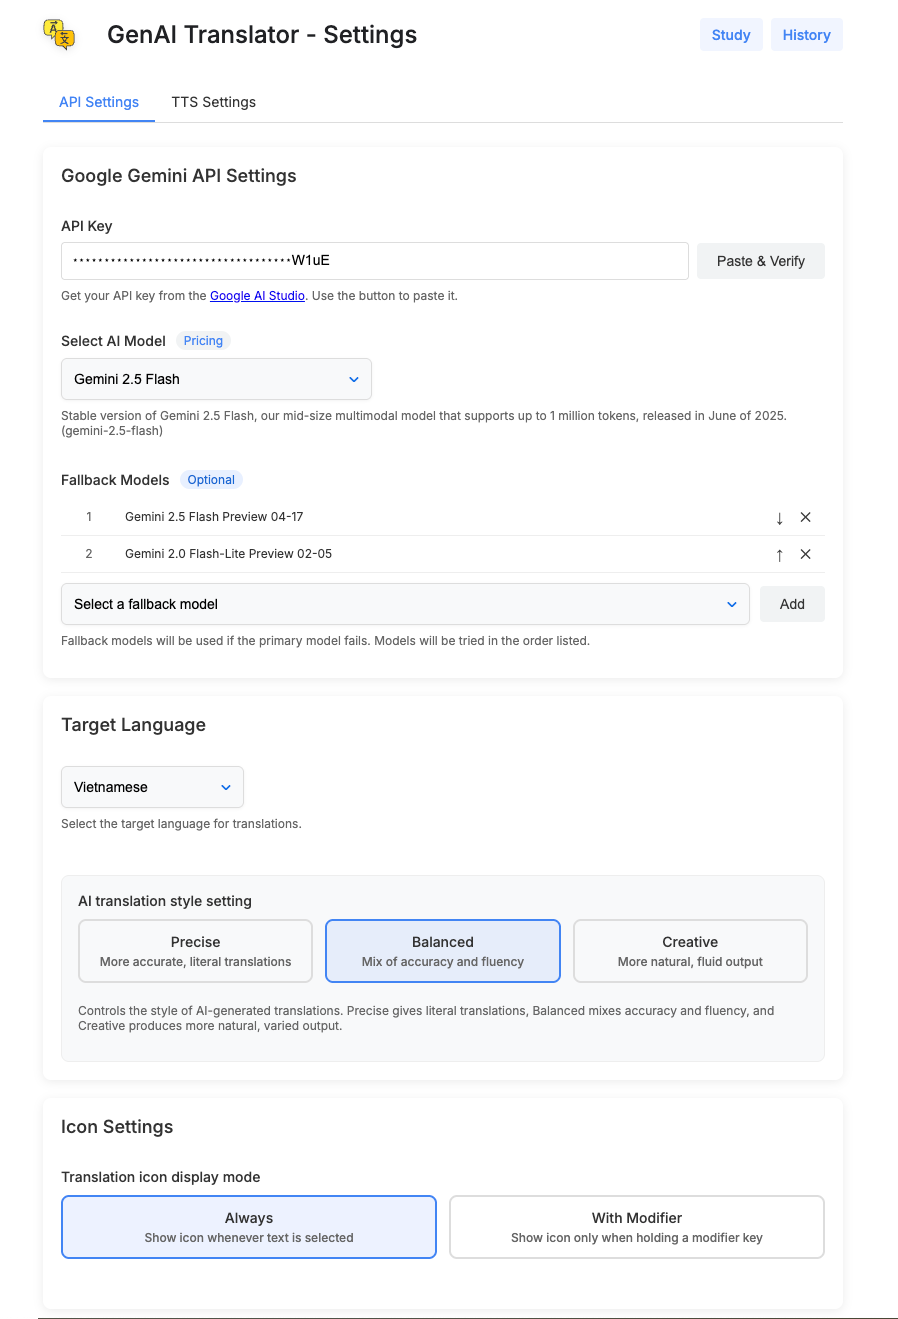Switch to the API Settings tab

point(99,102)
